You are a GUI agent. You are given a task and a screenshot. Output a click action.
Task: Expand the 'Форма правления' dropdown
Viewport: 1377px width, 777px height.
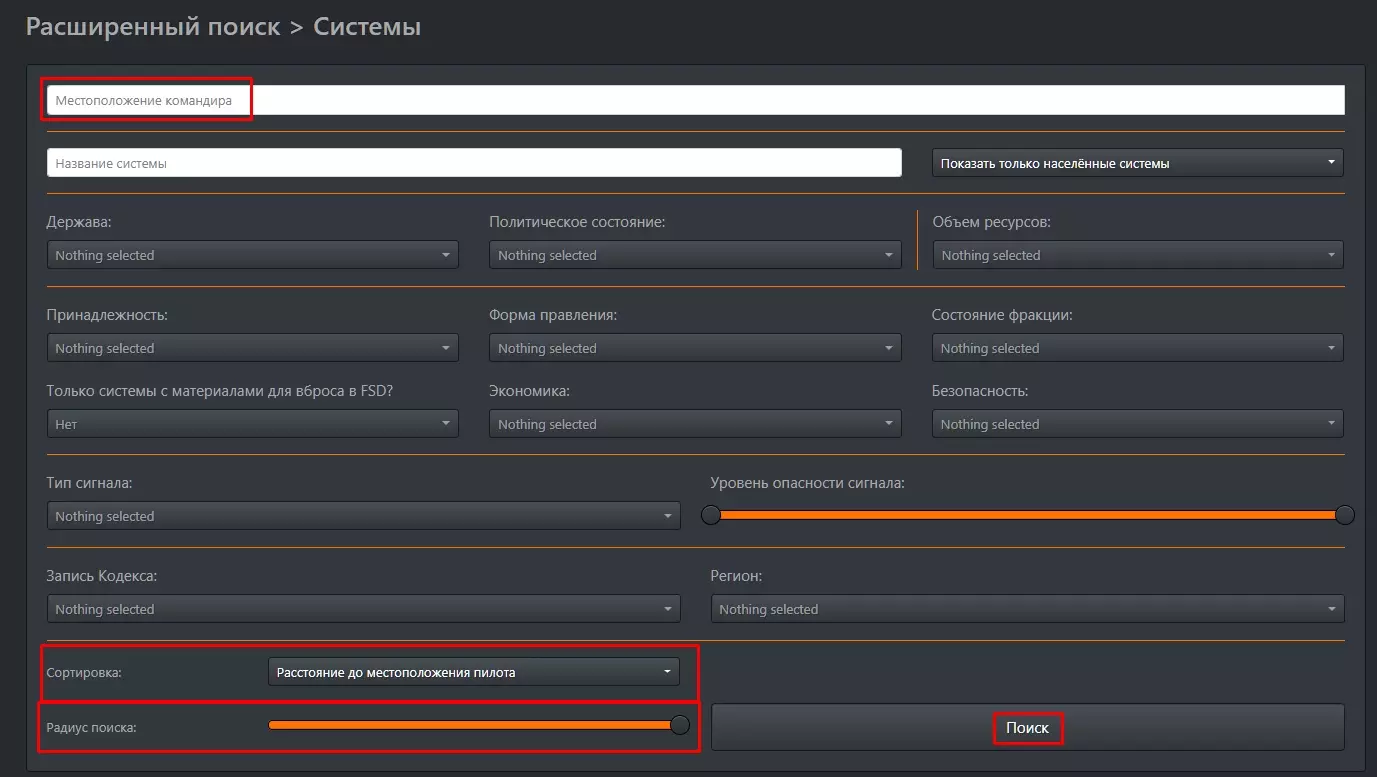pos(695,348)
